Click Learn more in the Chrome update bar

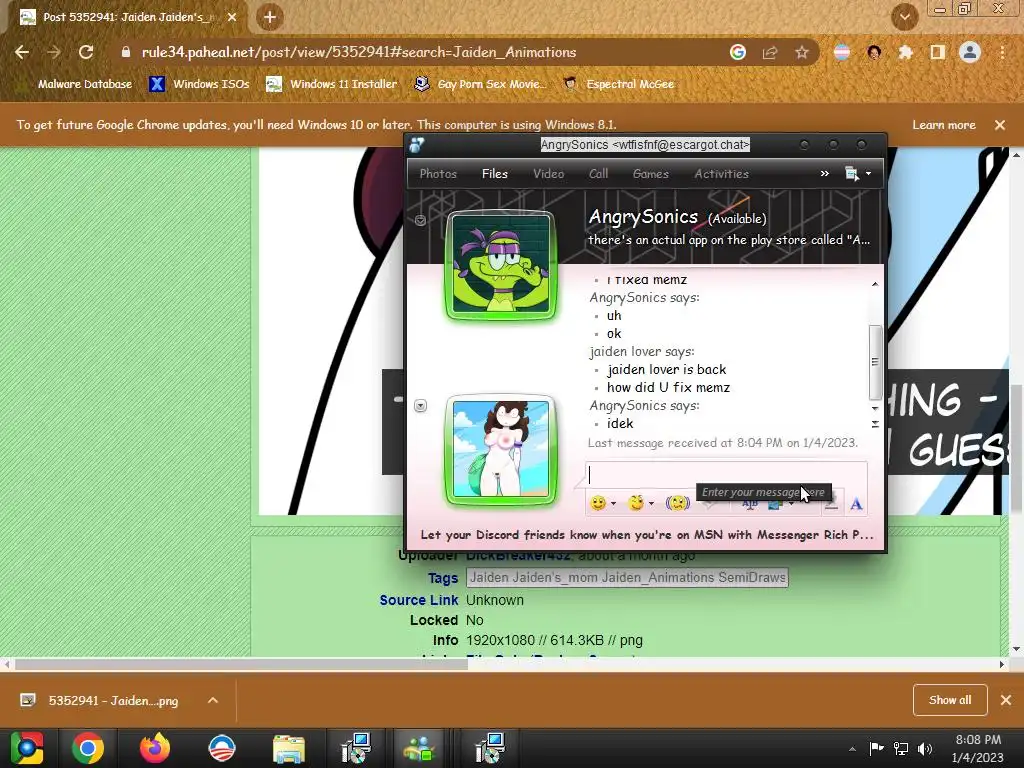coord(944,125)
